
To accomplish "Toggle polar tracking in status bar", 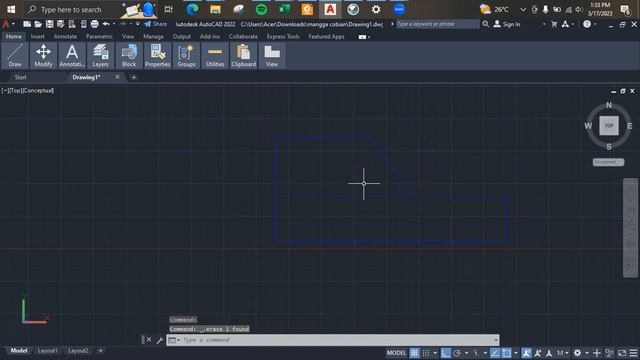I will (457, 353).
